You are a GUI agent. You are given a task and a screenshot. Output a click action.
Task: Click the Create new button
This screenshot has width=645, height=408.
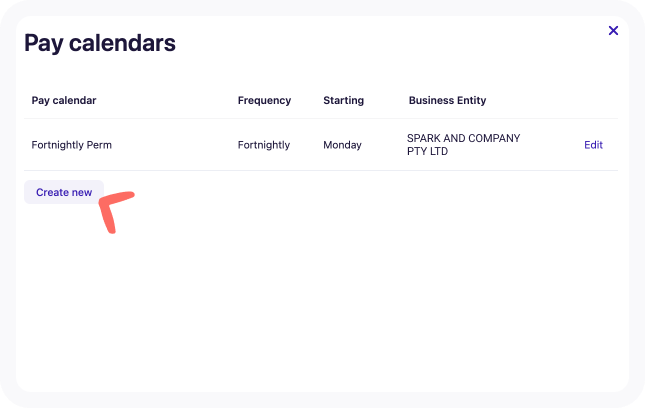(x=64, y=192)
